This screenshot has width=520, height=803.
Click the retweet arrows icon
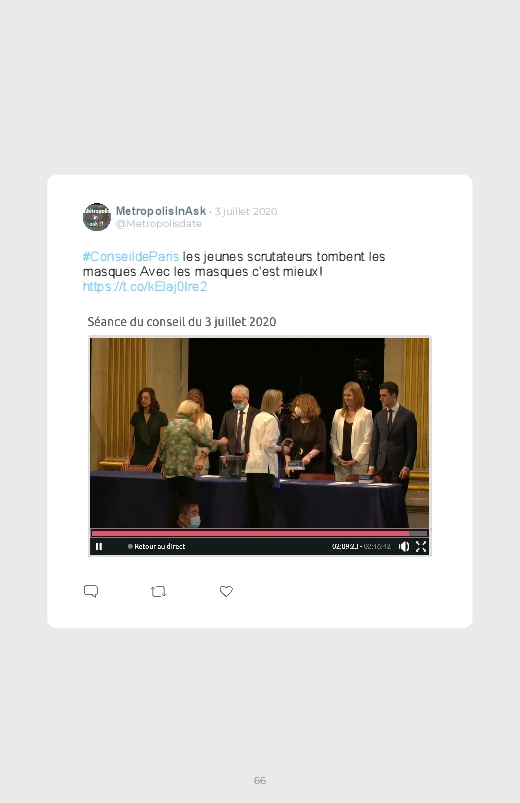[158, 591]
